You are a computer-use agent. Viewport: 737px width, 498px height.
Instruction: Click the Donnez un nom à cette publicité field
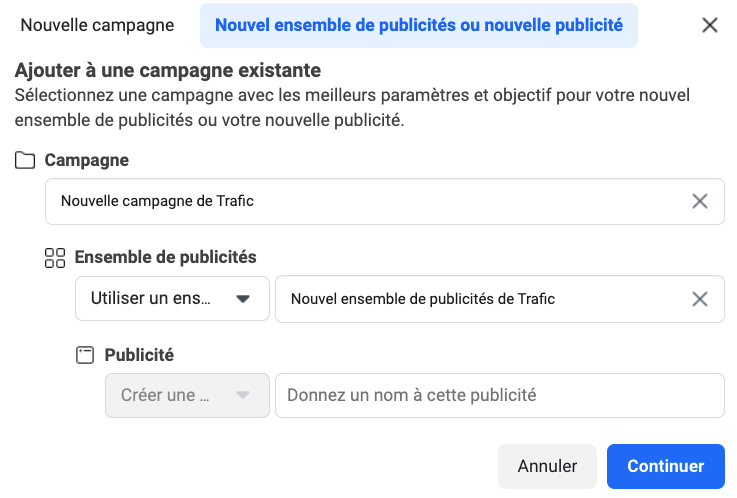point(498,395)
